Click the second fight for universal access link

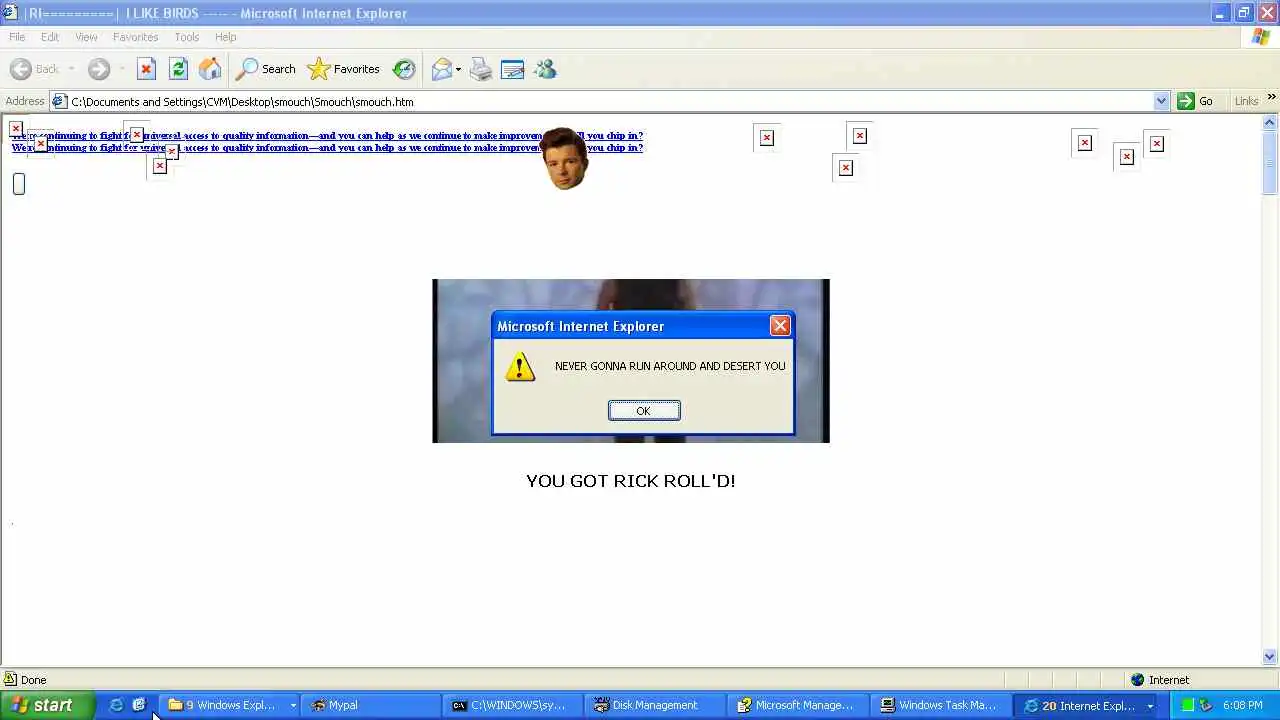pos(327,147)
